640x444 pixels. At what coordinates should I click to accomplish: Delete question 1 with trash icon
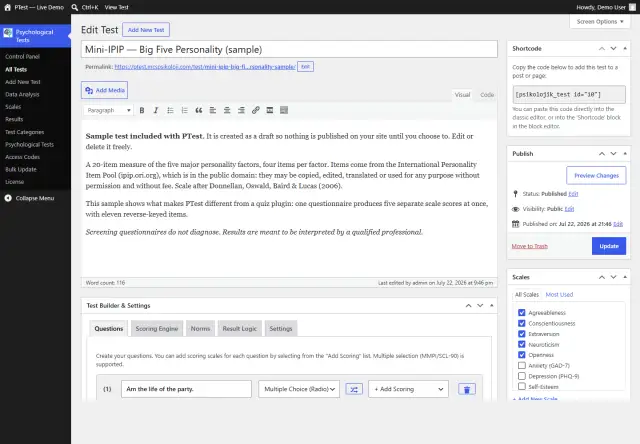tap(467, 389)
